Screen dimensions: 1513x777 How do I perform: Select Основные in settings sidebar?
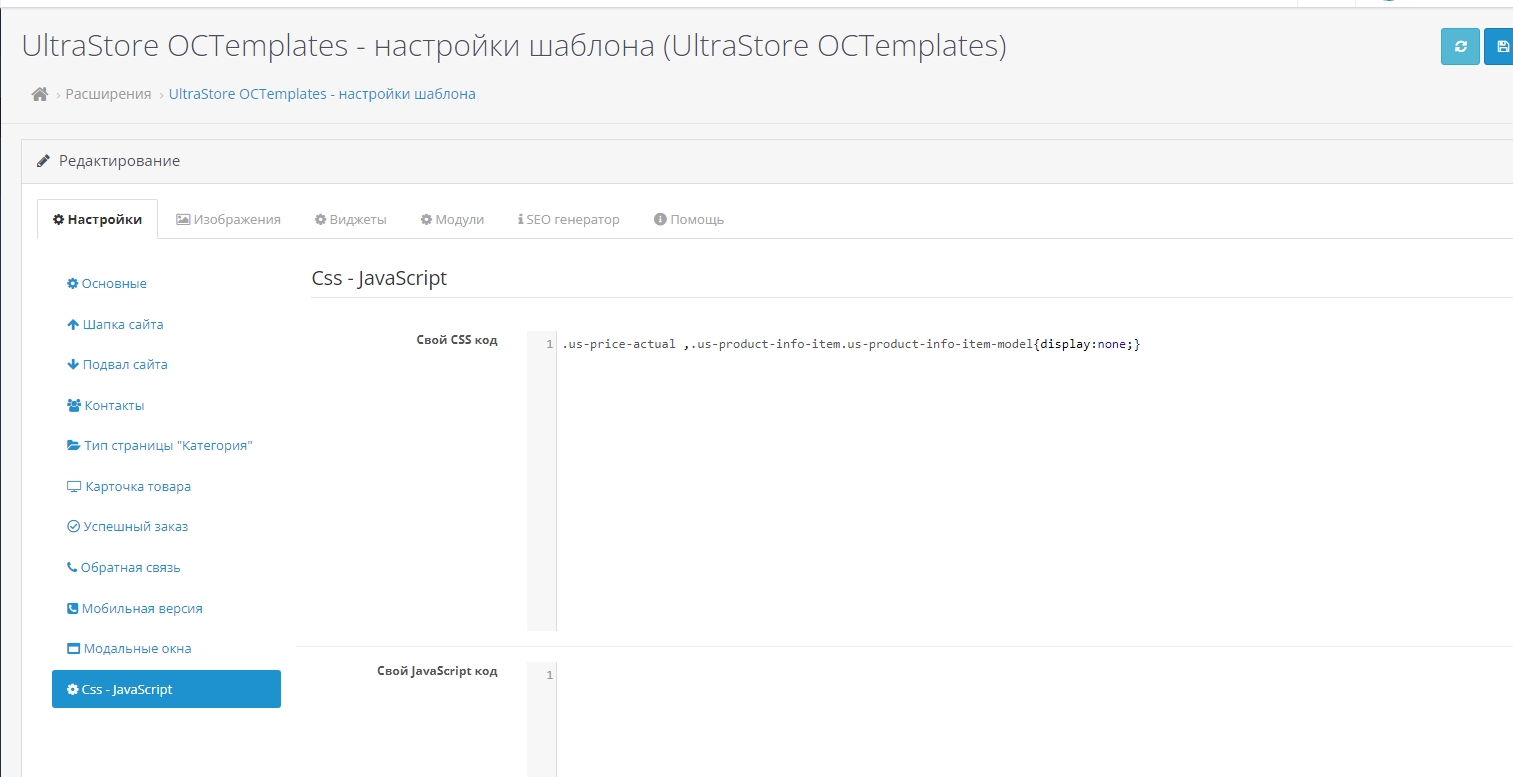click(107, 284)
